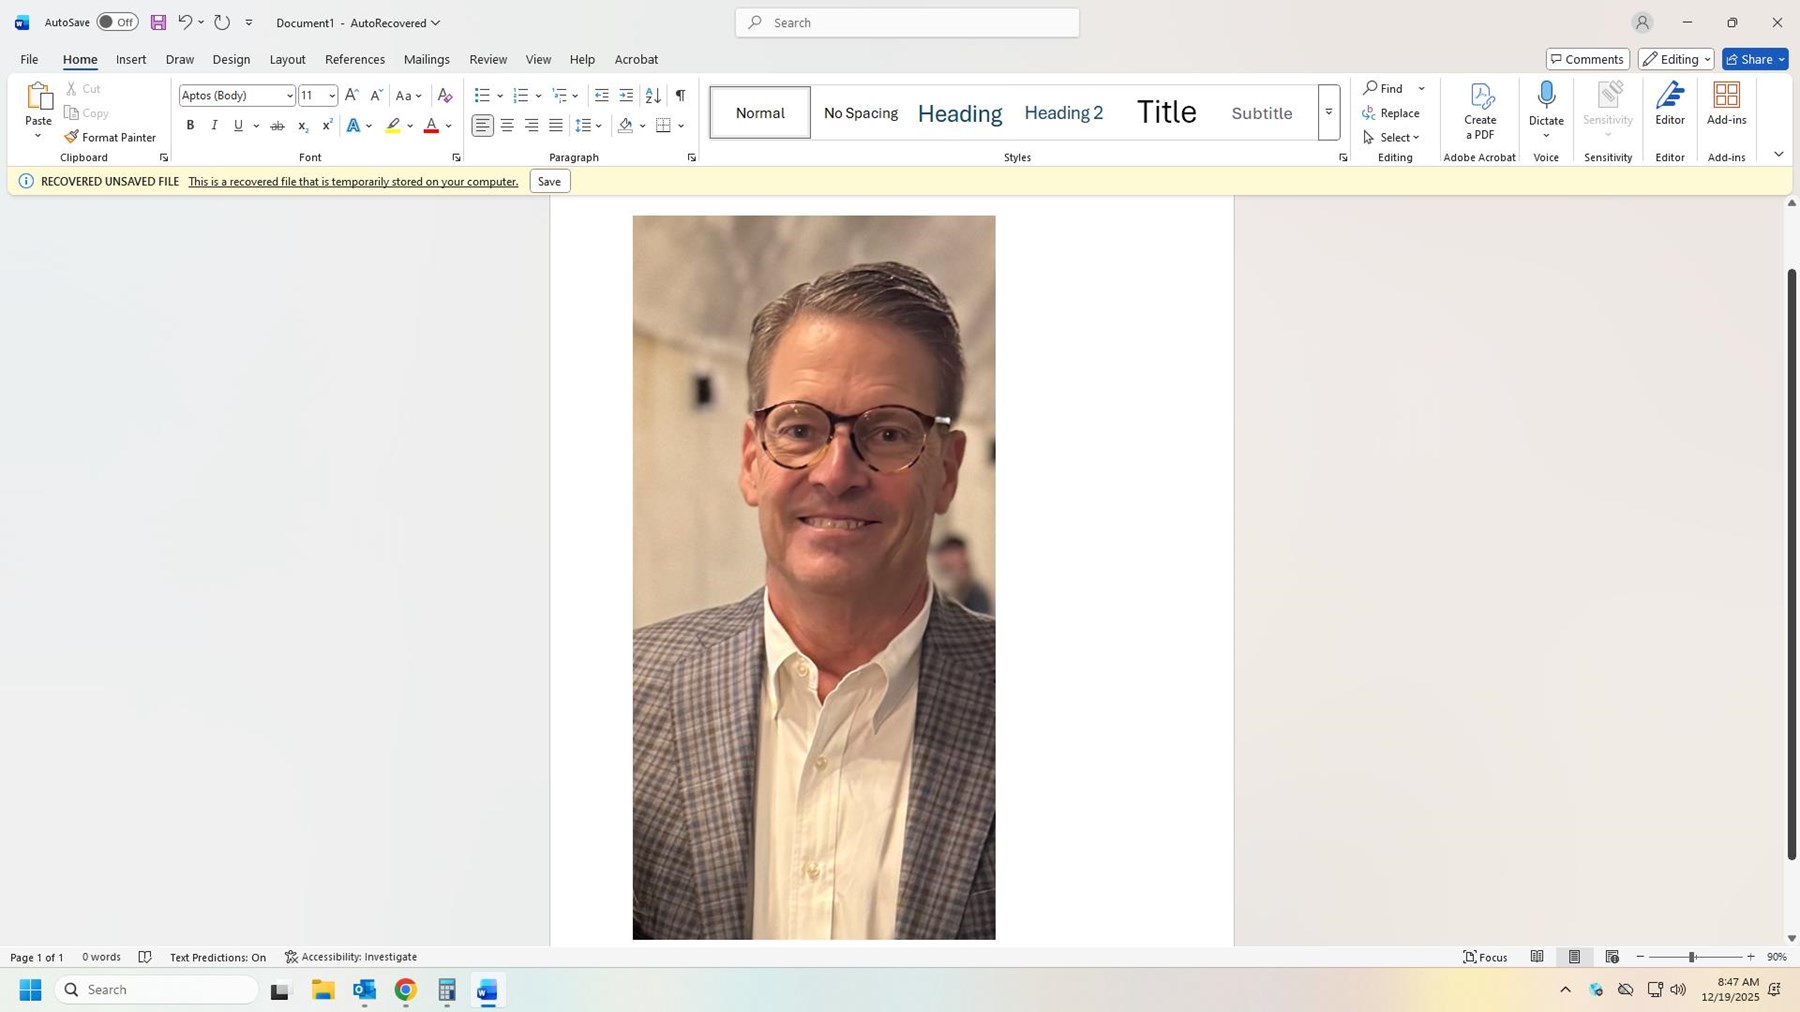Toggle AutoSave switch on
1800x1012 pixels.
117,22
